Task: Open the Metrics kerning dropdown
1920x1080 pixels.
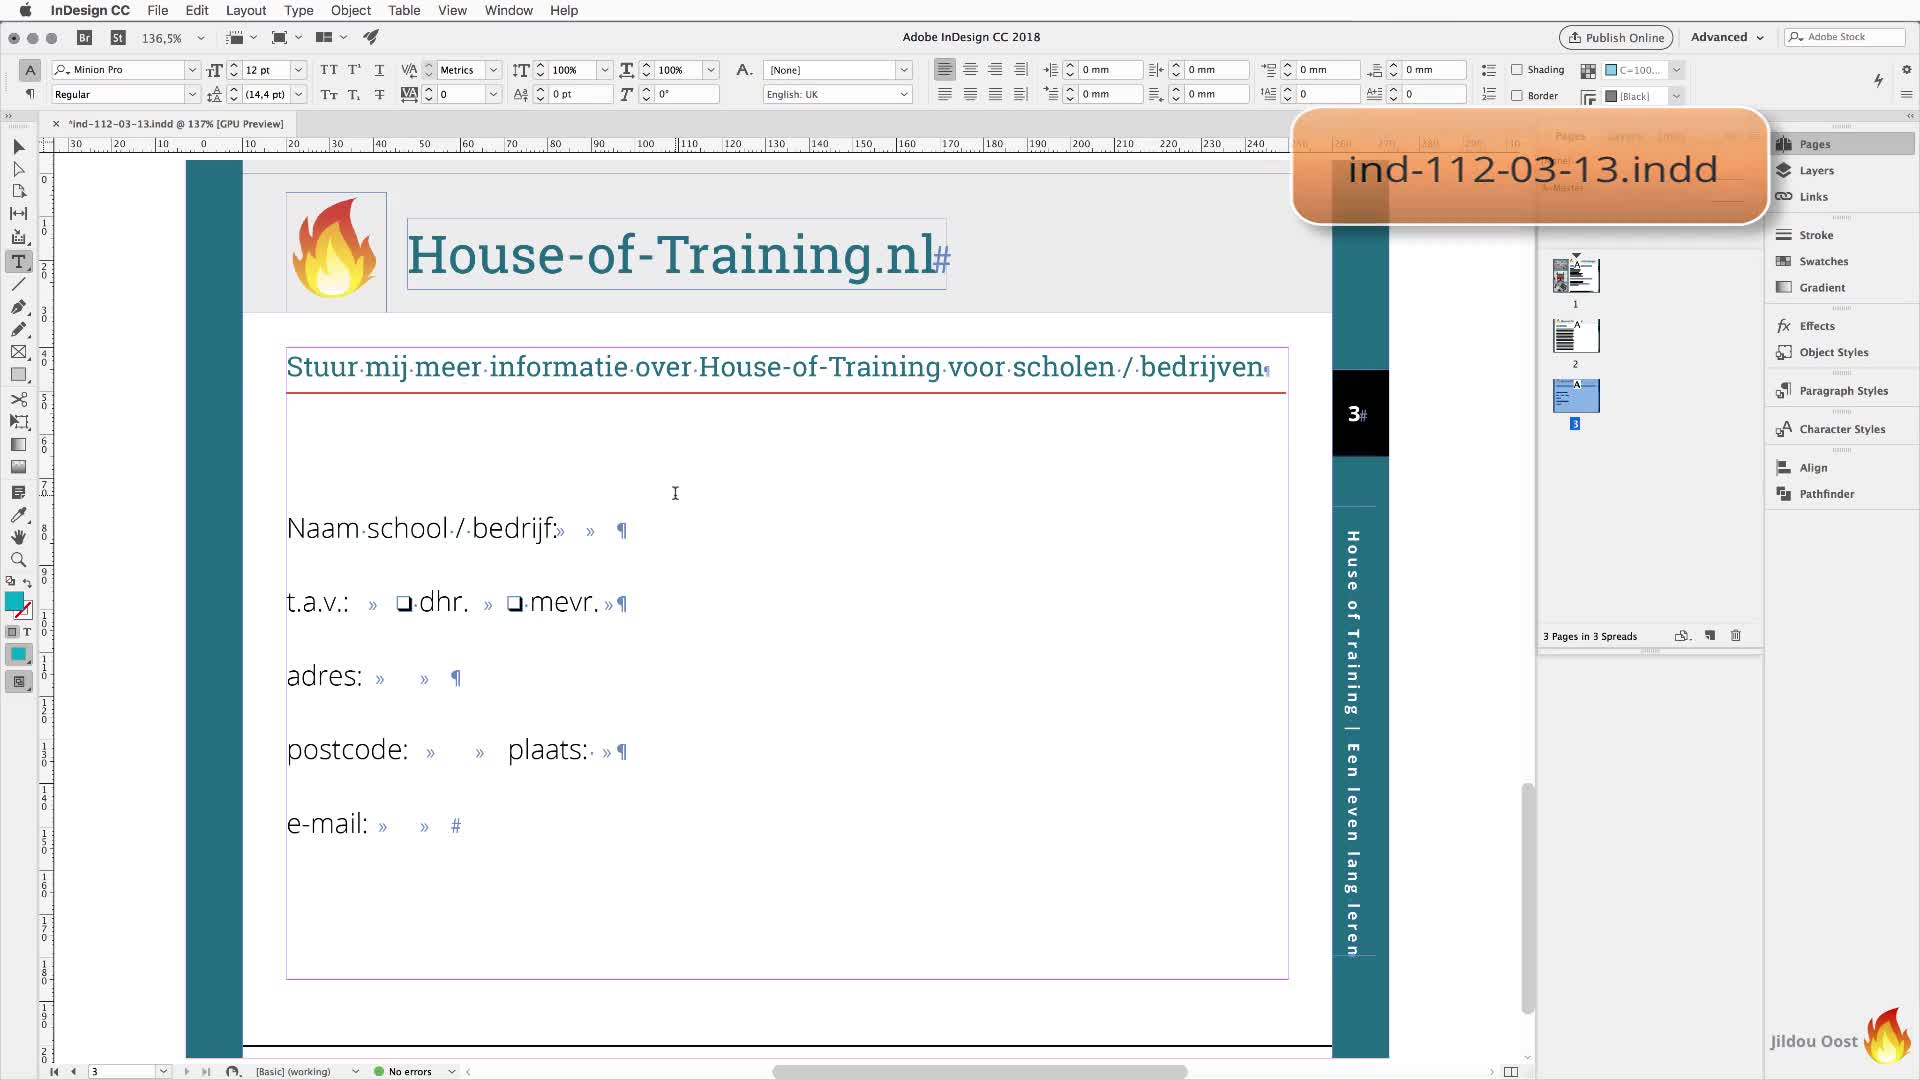Action: click(x=493, y=70)
